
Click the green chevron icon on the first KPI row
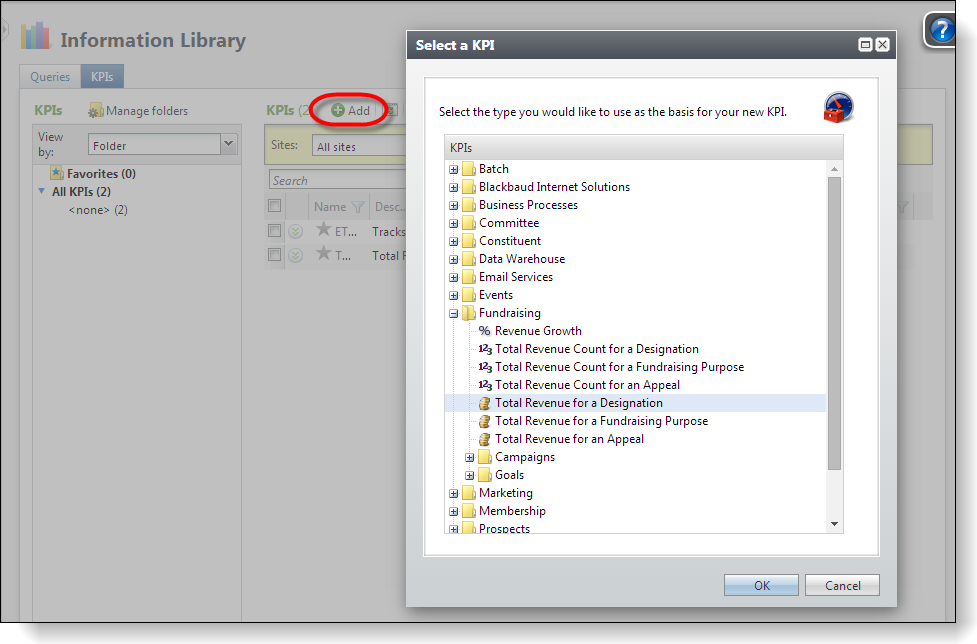tap(295, 230)
